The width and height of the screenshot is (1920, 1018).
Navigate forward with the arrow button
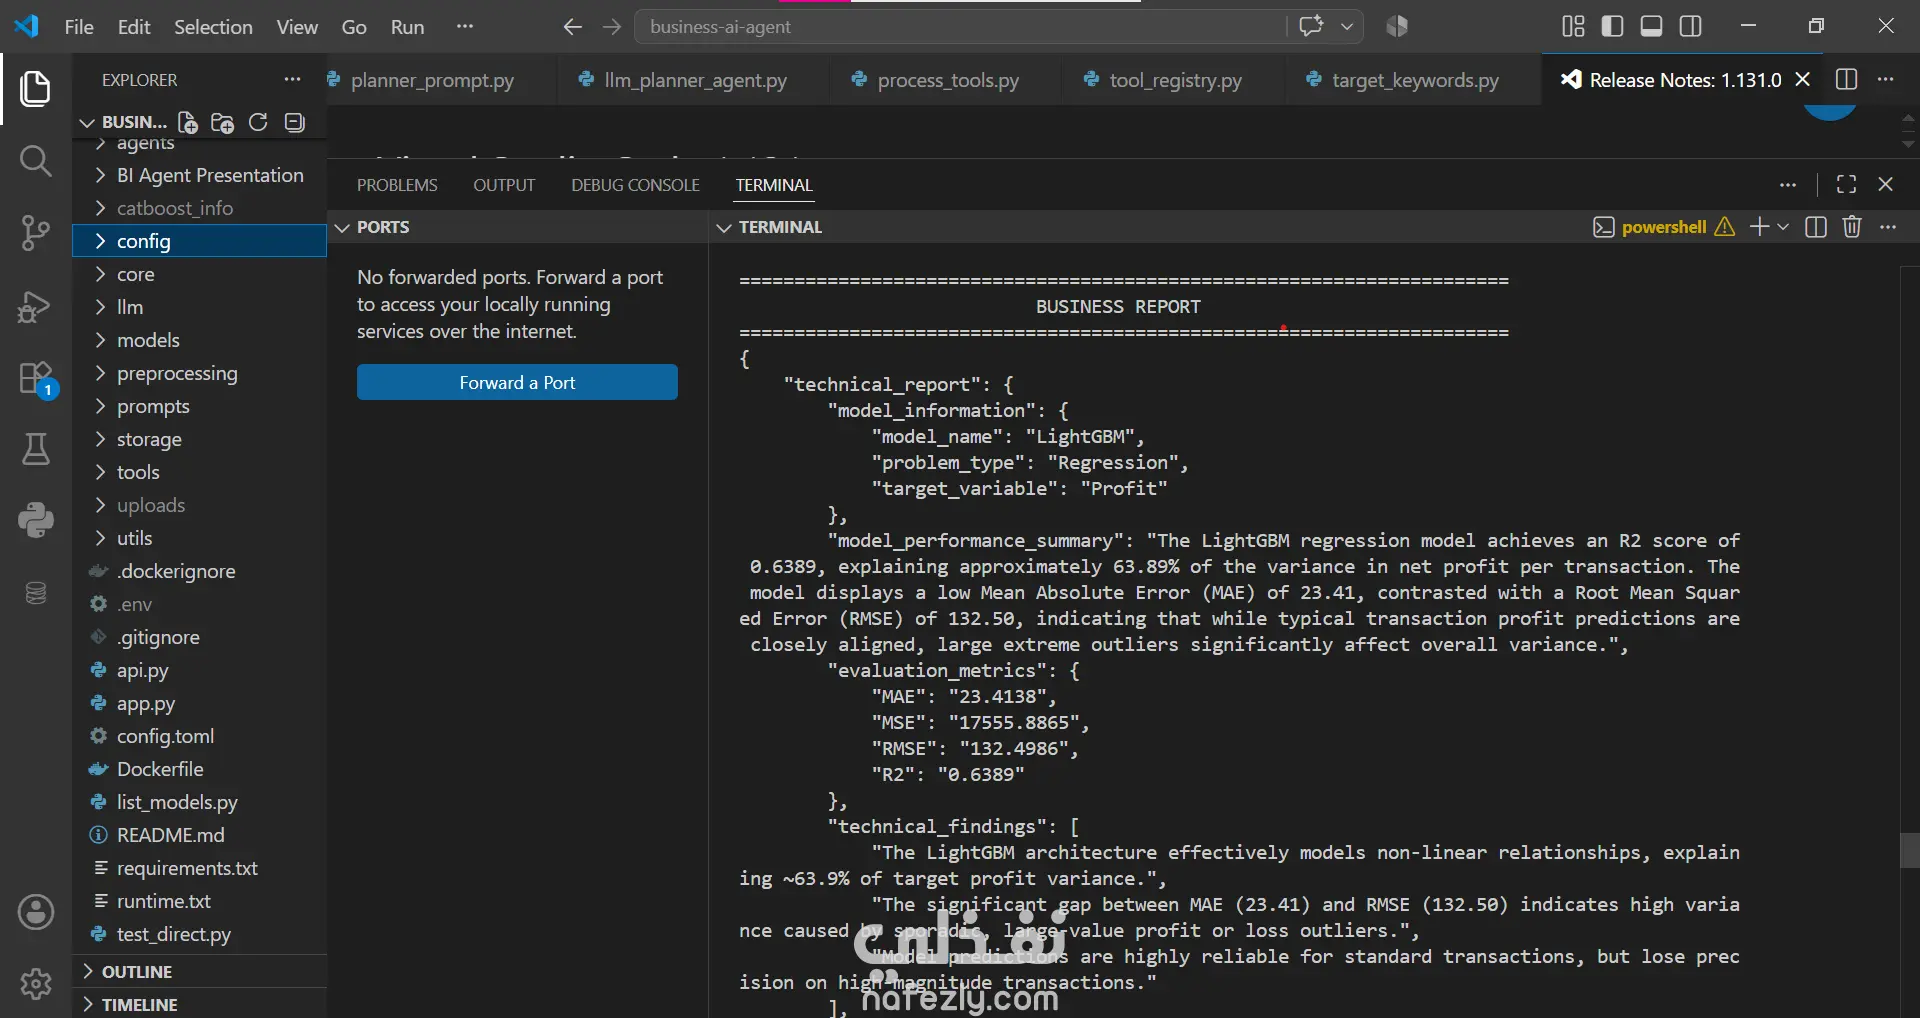point(612,27)
